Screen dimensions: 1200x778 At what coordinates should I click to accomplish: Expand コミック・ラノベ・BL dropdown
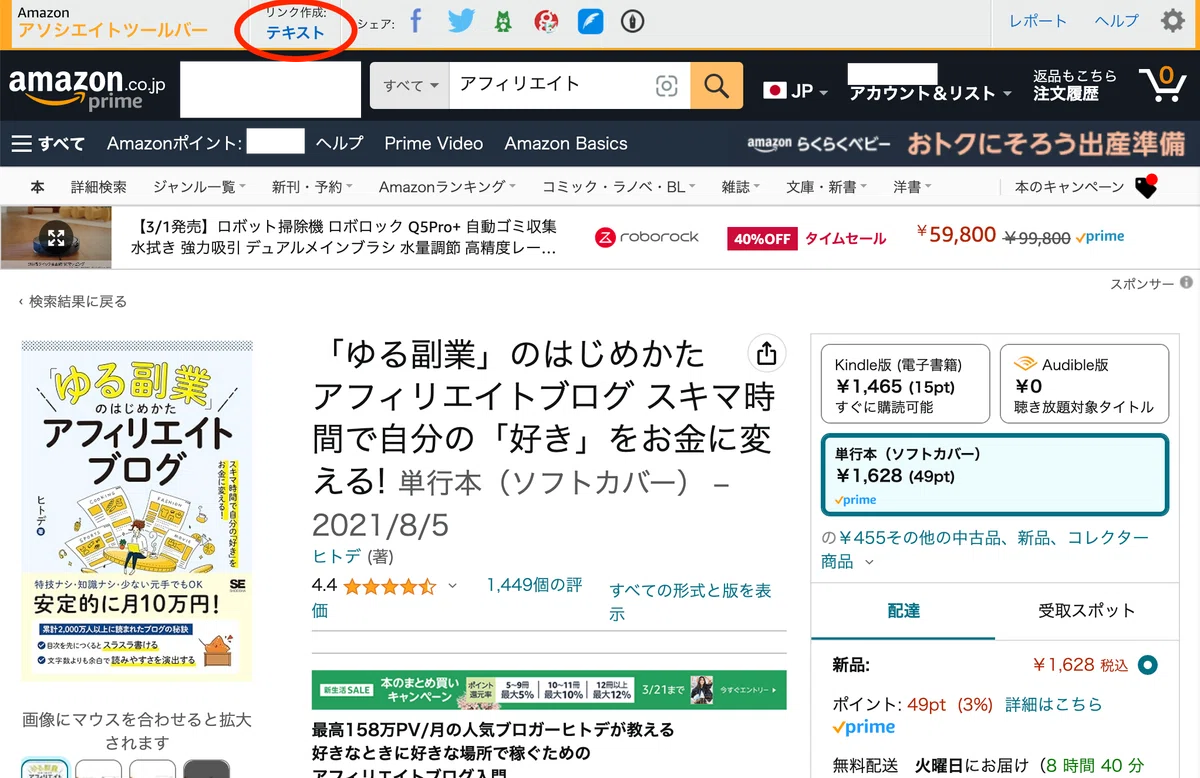pos(619,187)
